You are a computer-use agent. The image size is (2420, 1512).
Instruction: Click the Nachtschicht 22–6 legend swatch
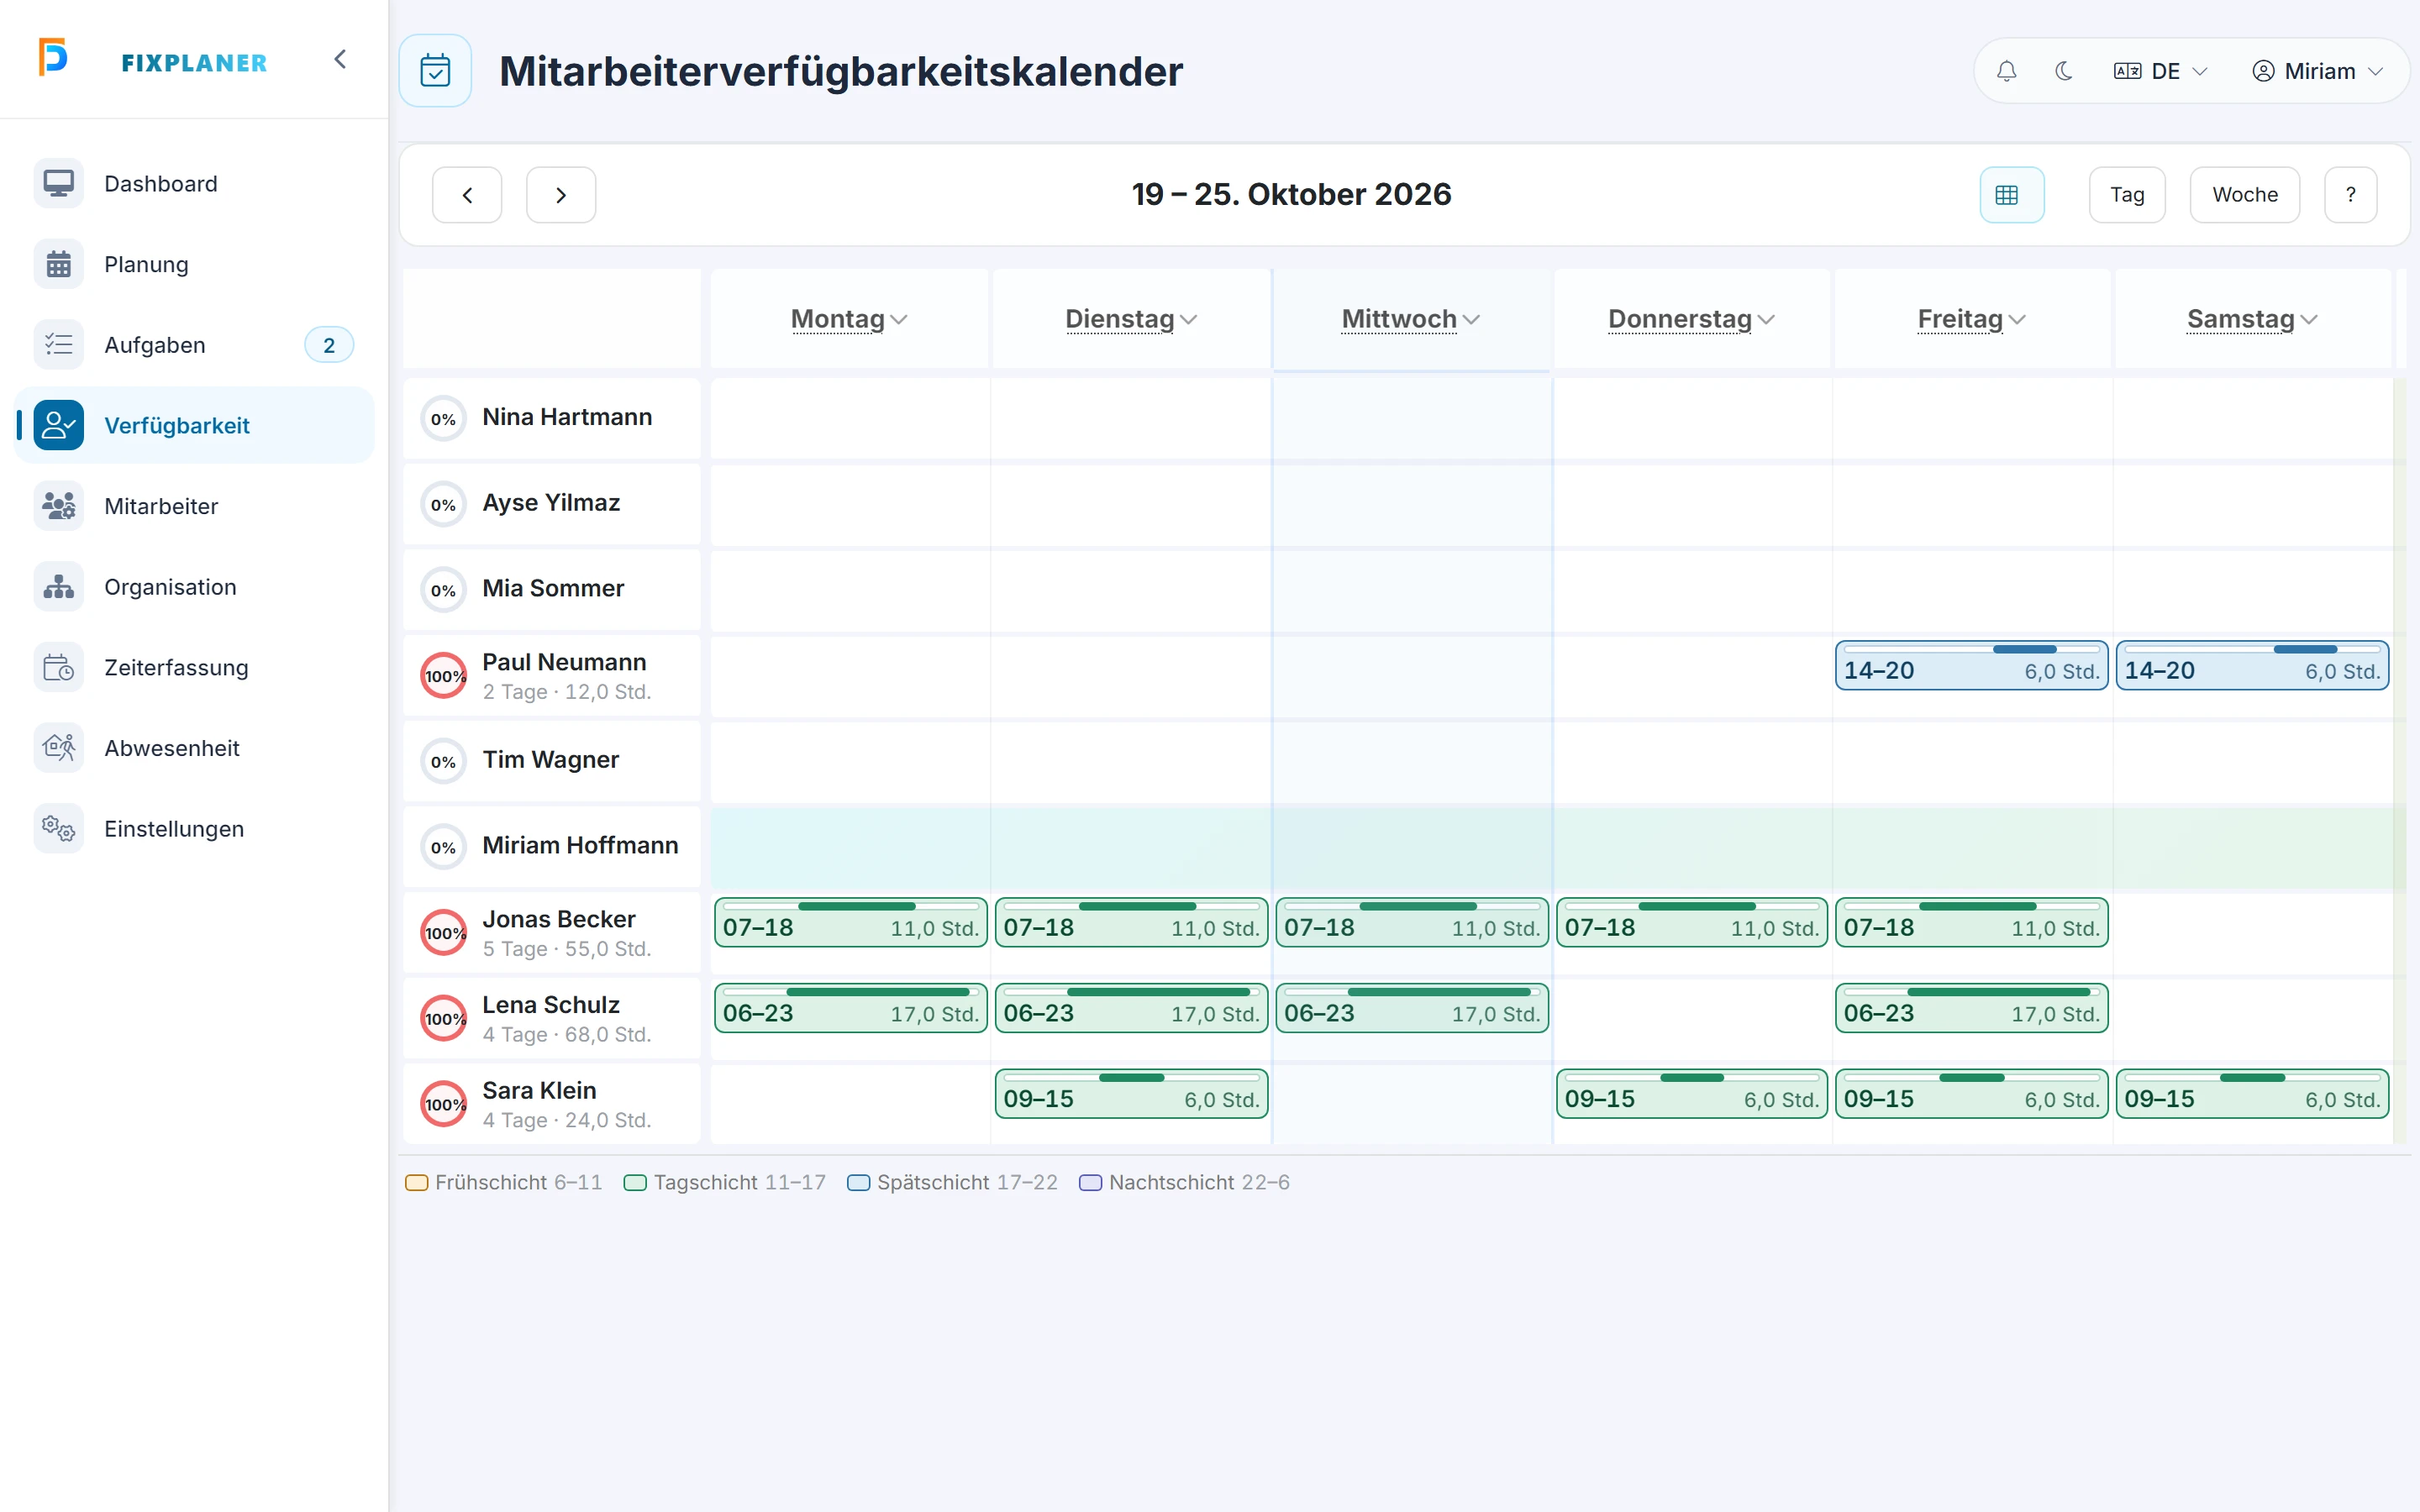(1090, 1183)
